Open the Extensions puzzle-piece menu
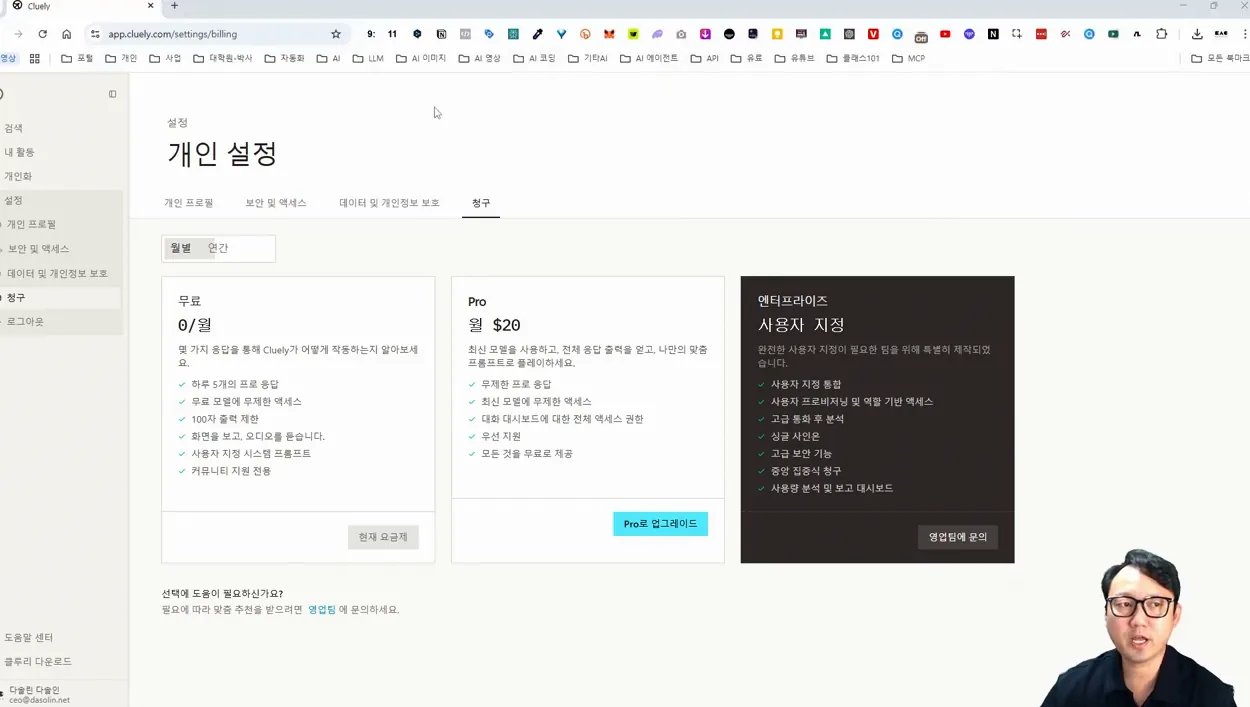 click(x=1161, y=34)
